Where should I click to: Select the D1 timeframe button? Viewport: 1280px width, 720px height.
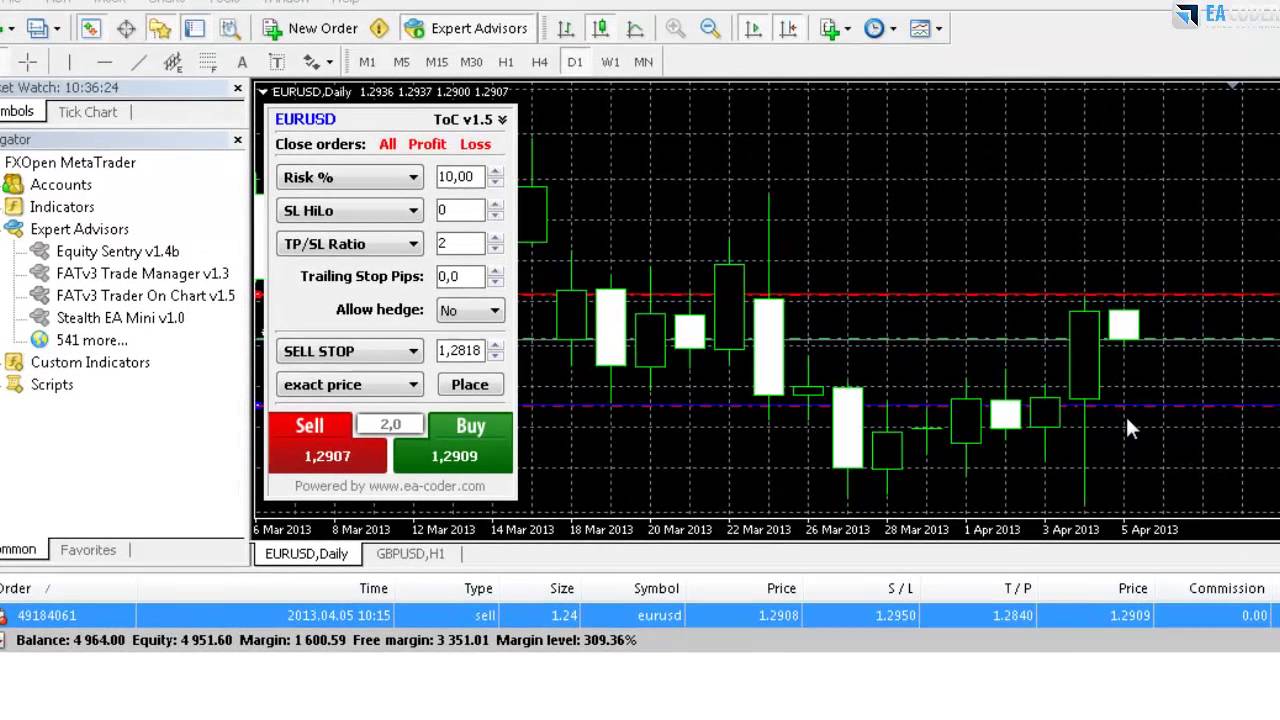click(575, 62)
